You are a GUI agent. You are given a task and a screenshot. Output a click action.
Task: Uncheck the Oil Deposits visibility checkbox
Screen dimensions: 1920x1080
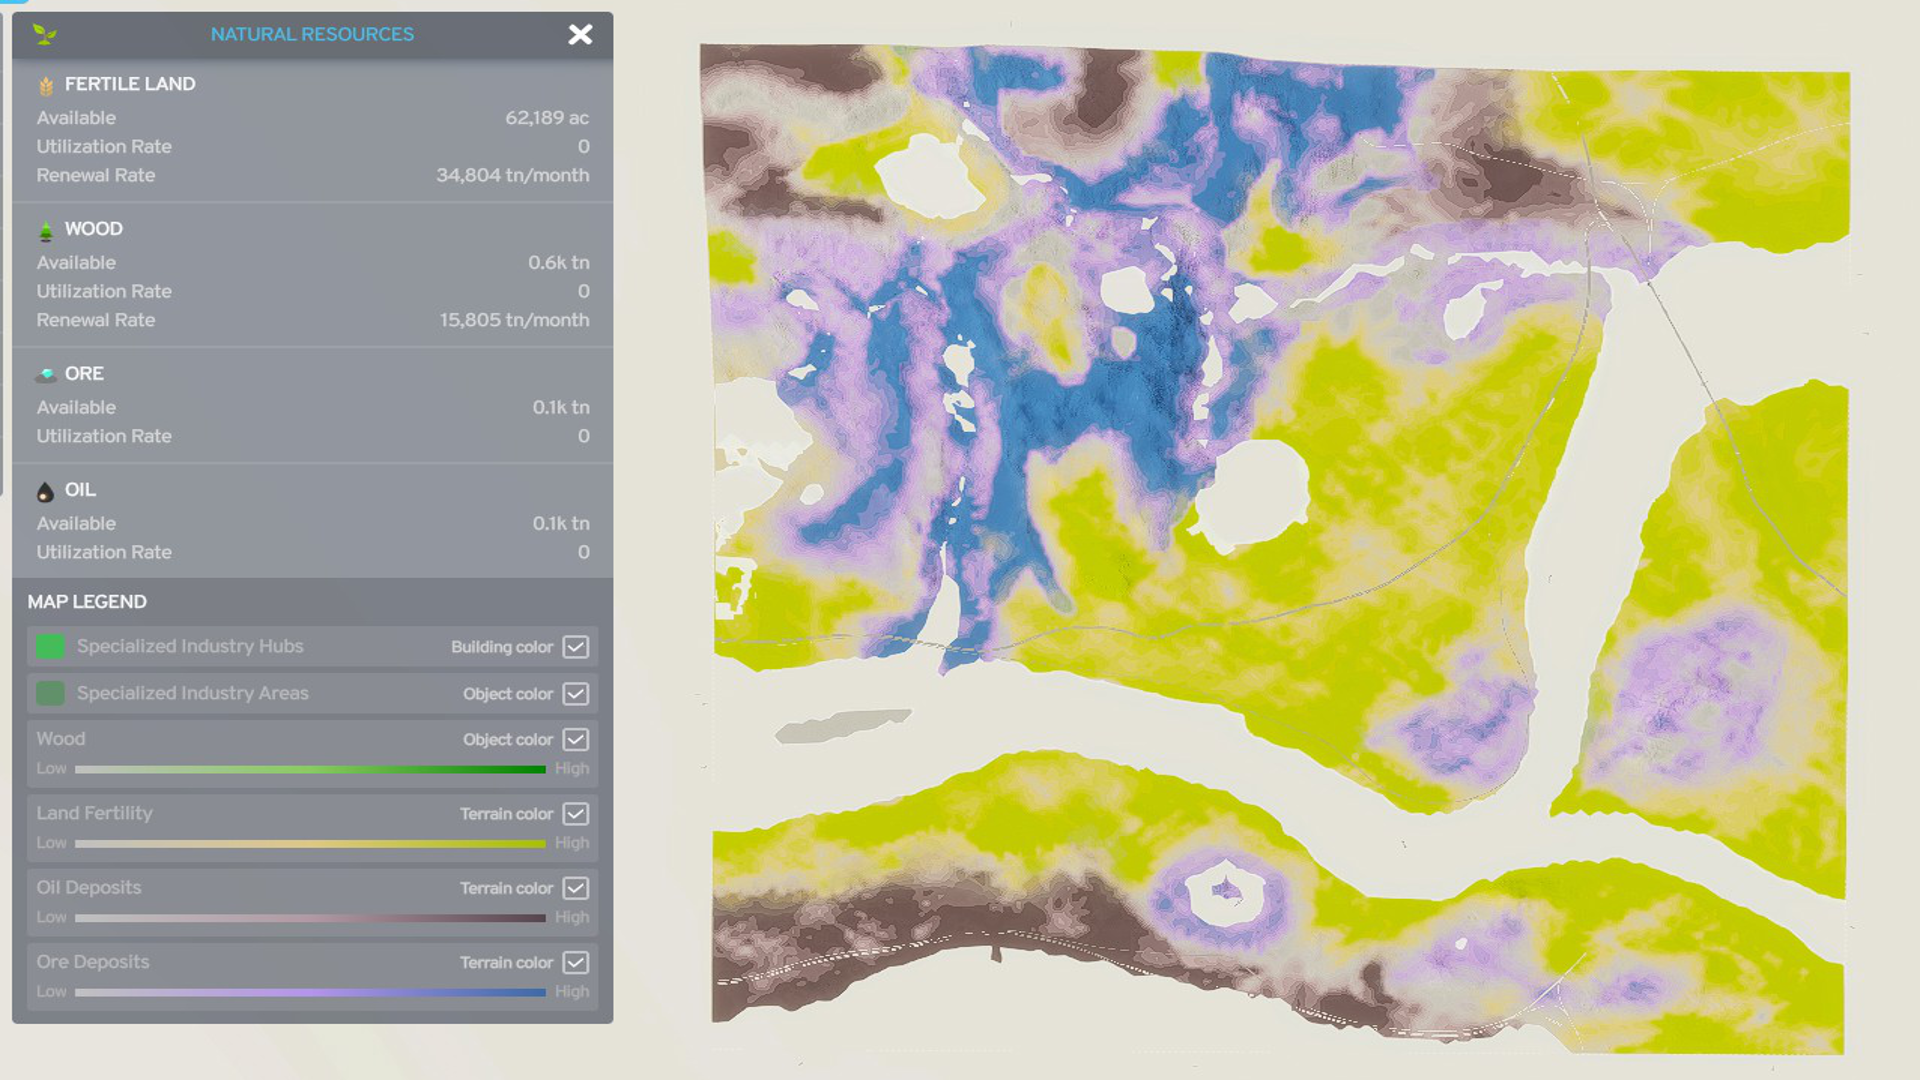click(x=576, y=888)
